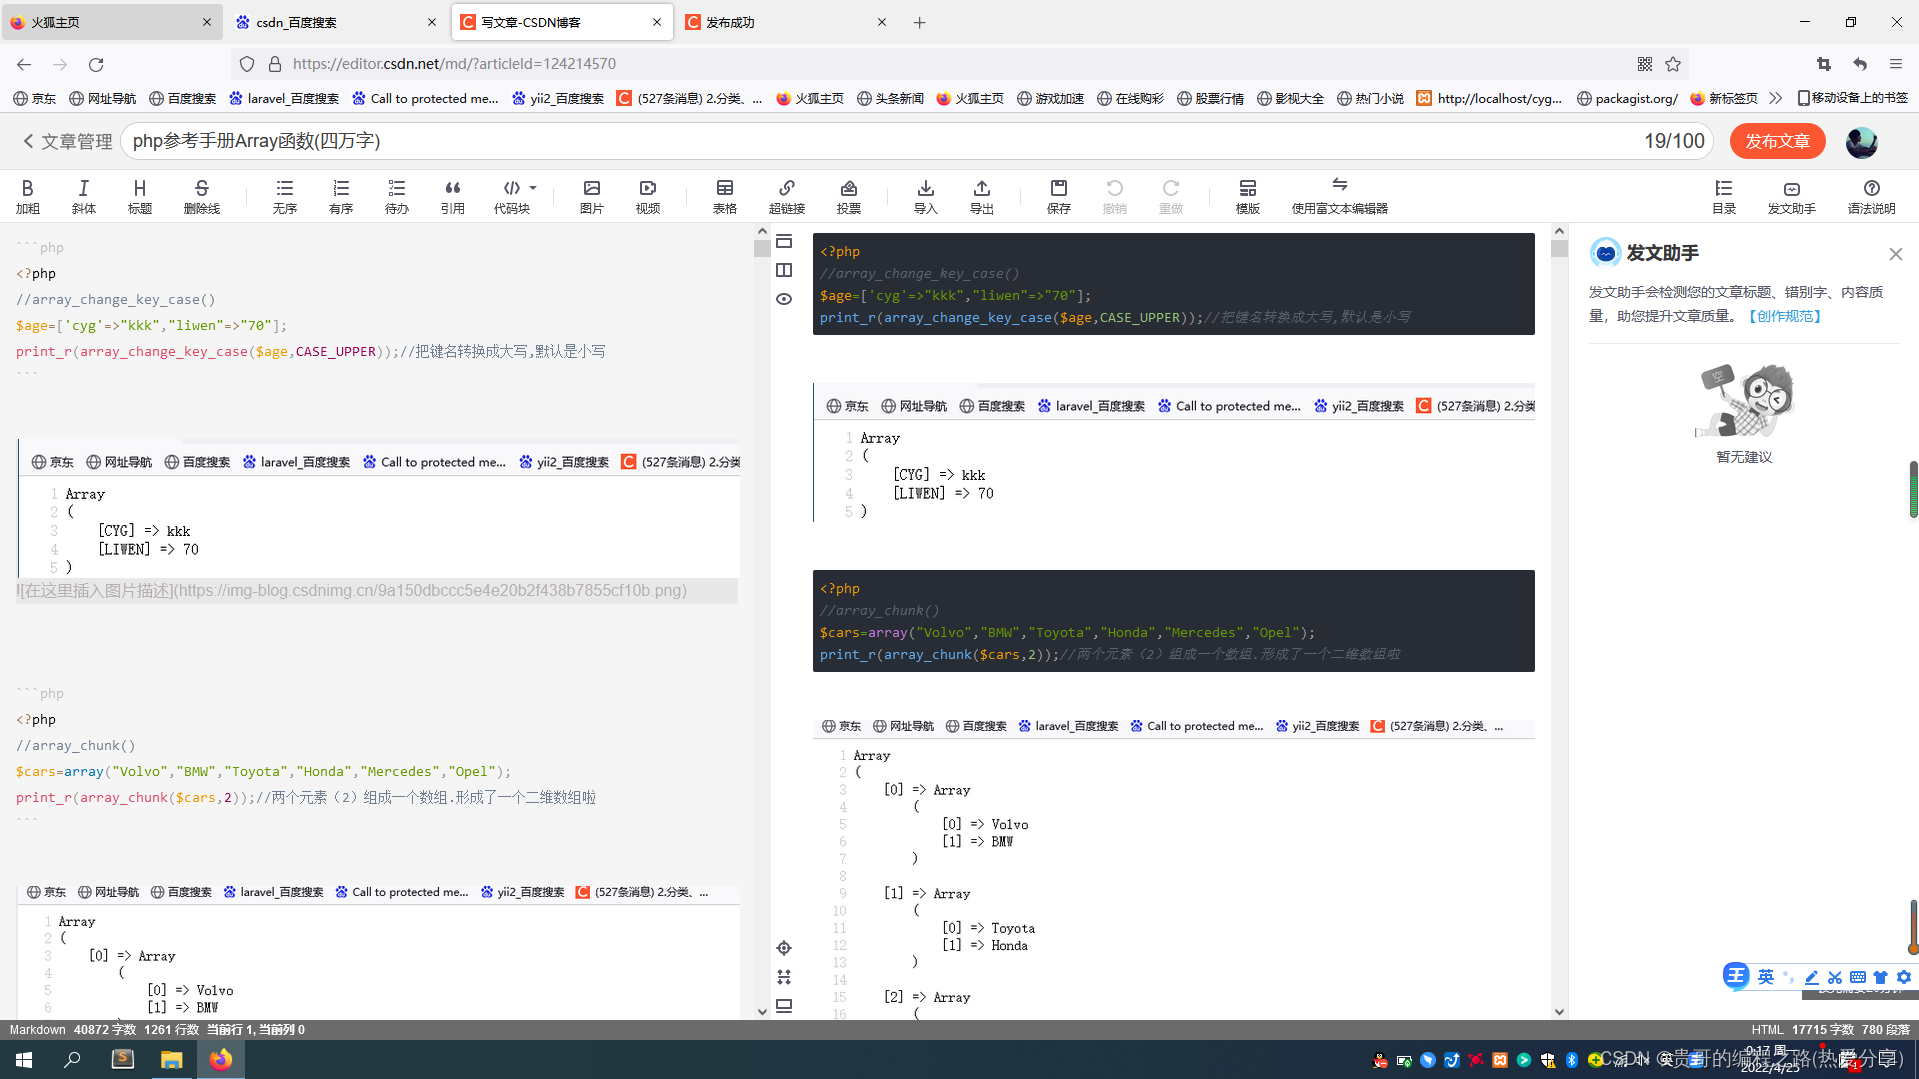Open Sublime Text from the taskbar
Viewport: 1919px width, 1079px height.
[x=123, y=1060]
